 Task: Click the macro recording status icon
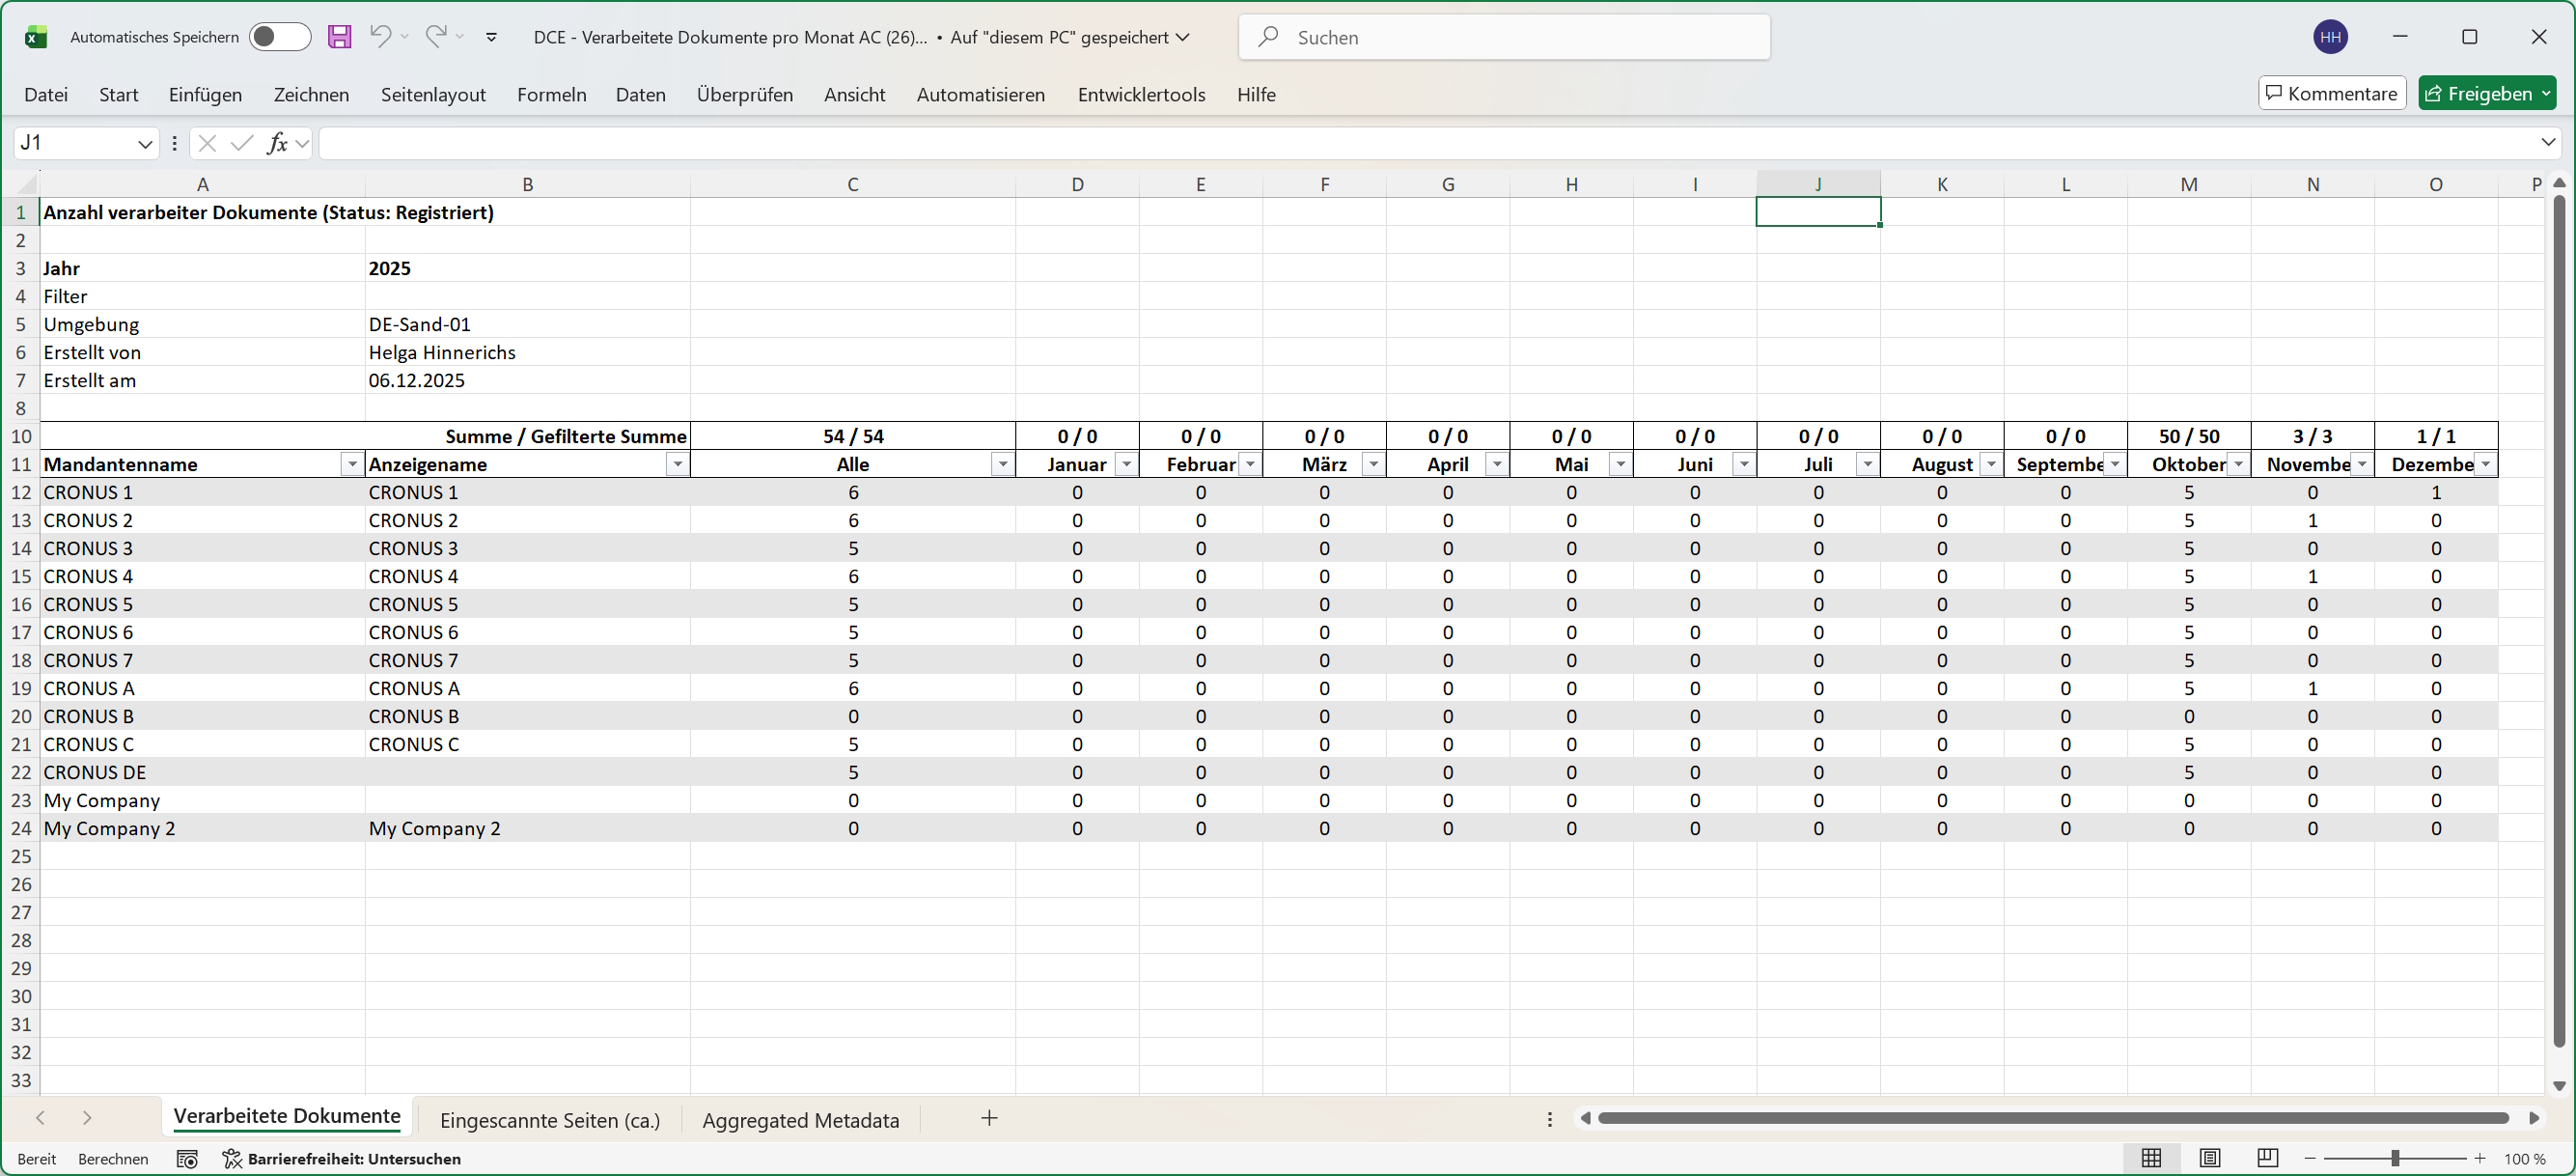pyautogui.click(x=187, y=1159)
